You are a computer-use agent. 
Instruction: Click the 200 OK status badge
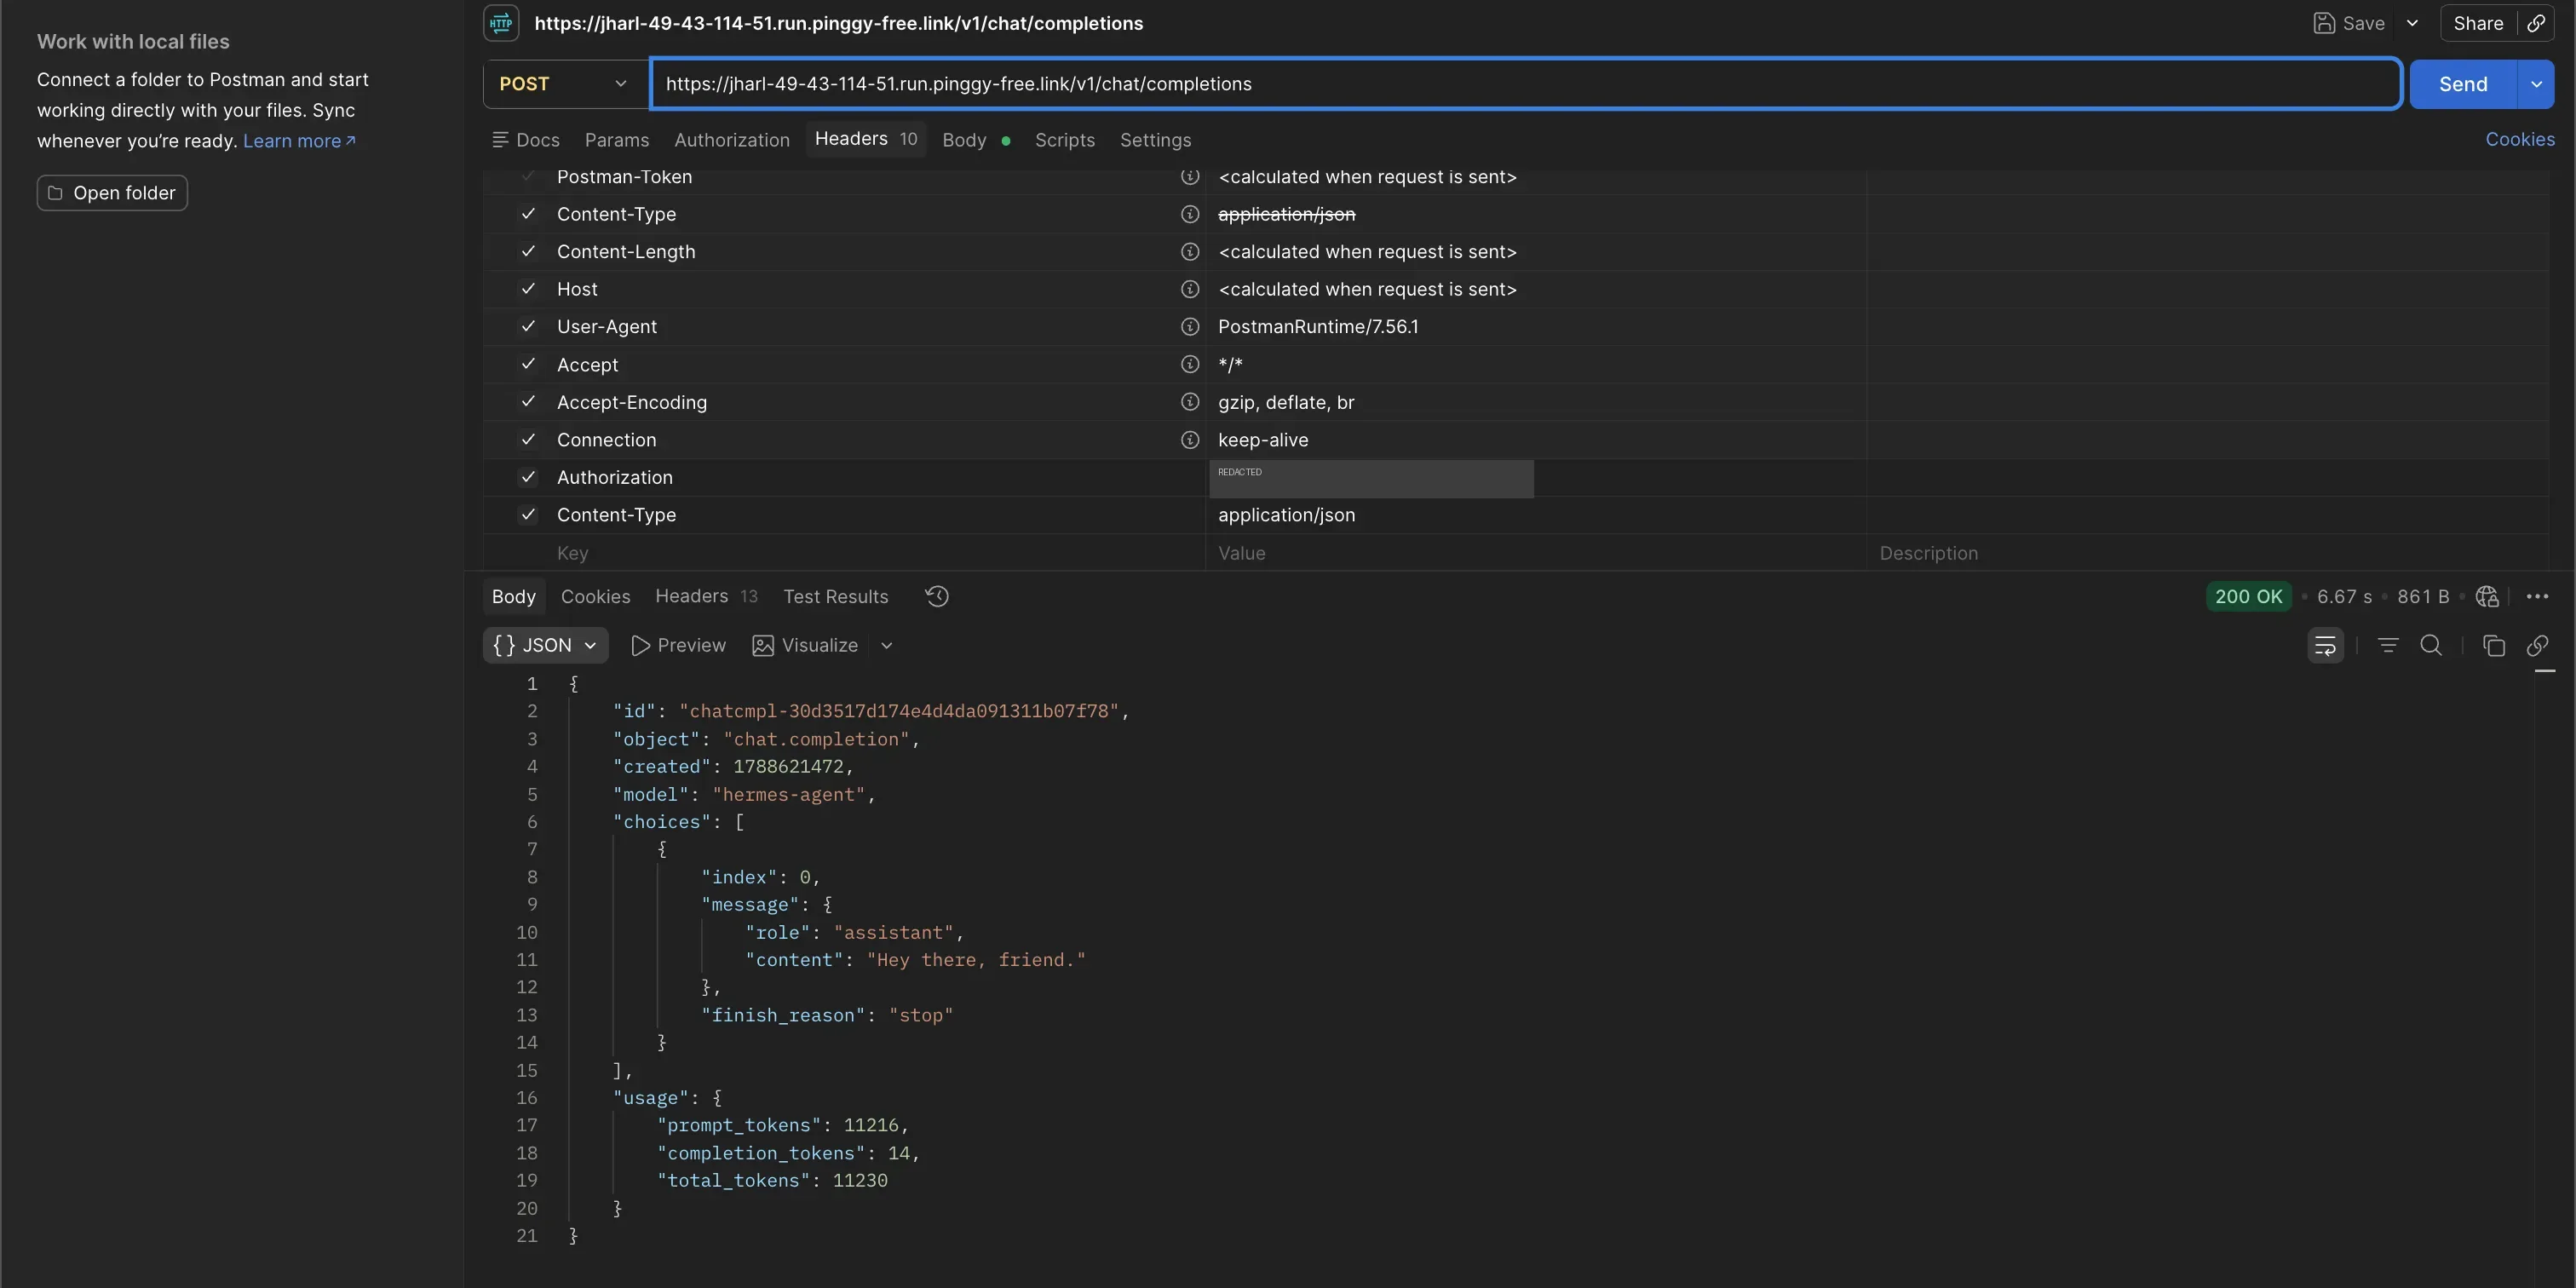click(x=2248, y=597)
